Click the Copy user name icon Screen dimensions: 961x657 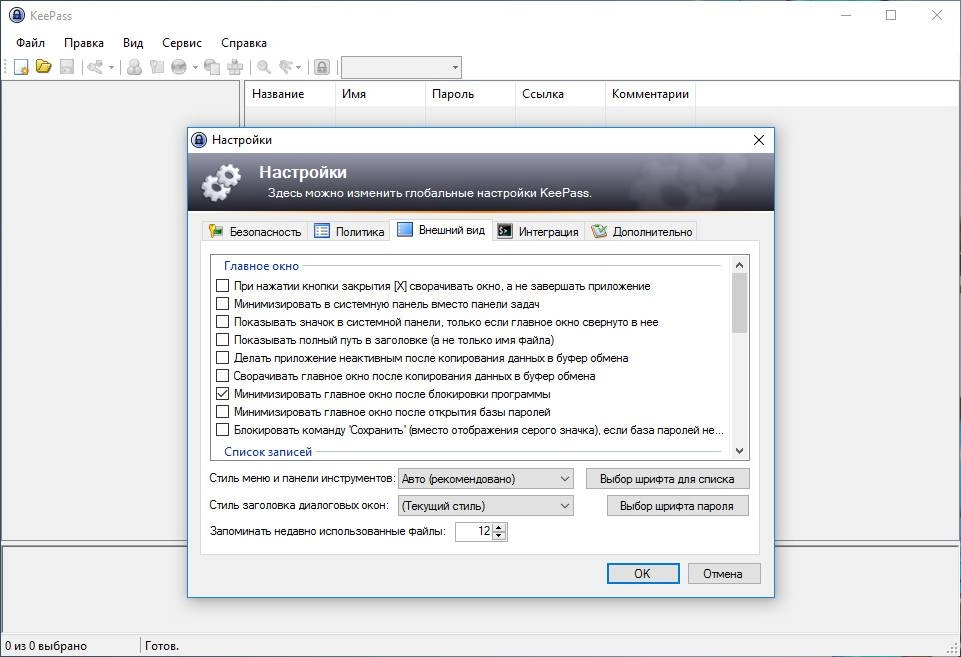(x=134, y=67)
